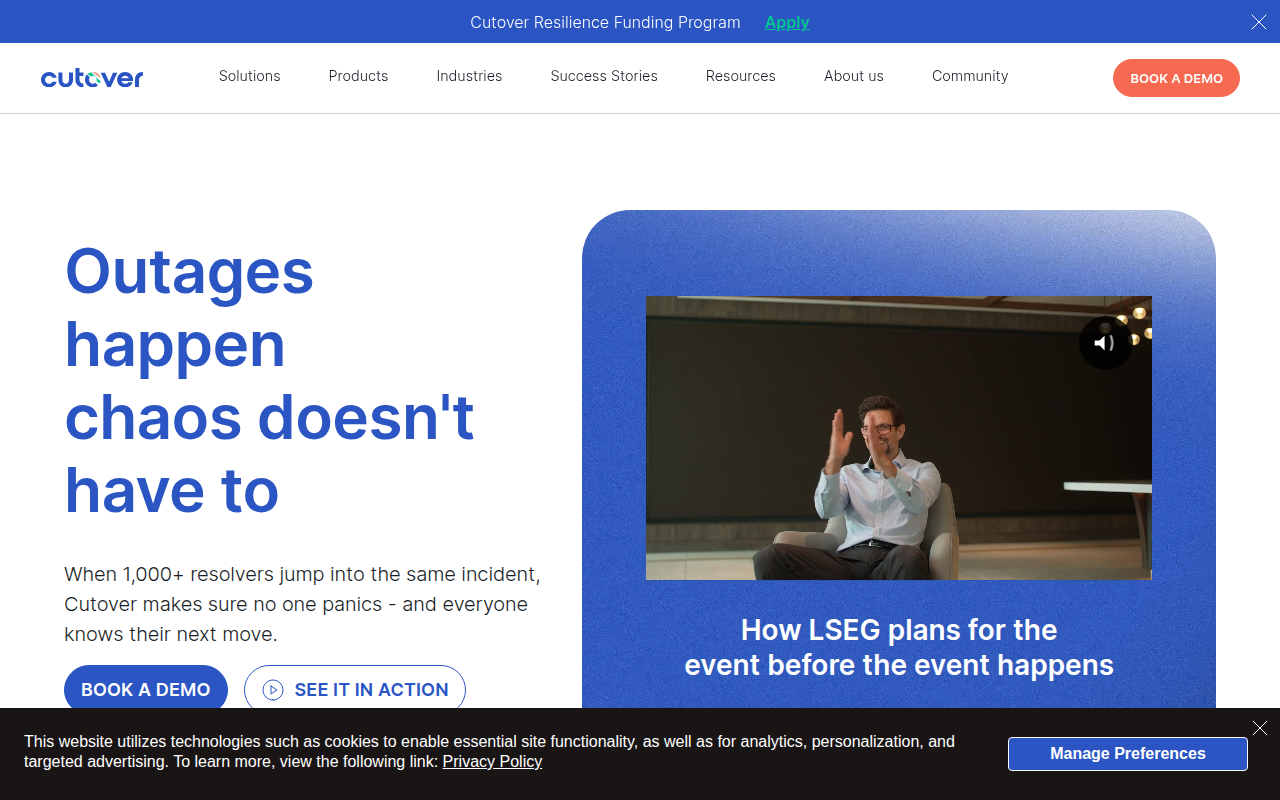Go to the Cutover logo homepage
Screen dimensions: 1280x800
point(92,77)
